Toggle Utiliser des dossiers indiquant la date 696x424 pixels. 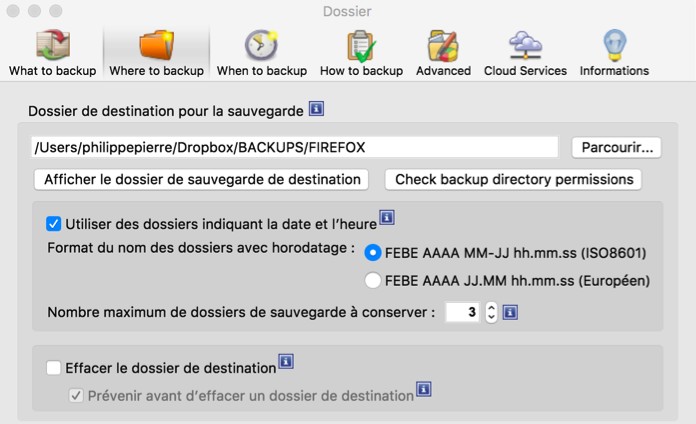(x=54, y=224)
